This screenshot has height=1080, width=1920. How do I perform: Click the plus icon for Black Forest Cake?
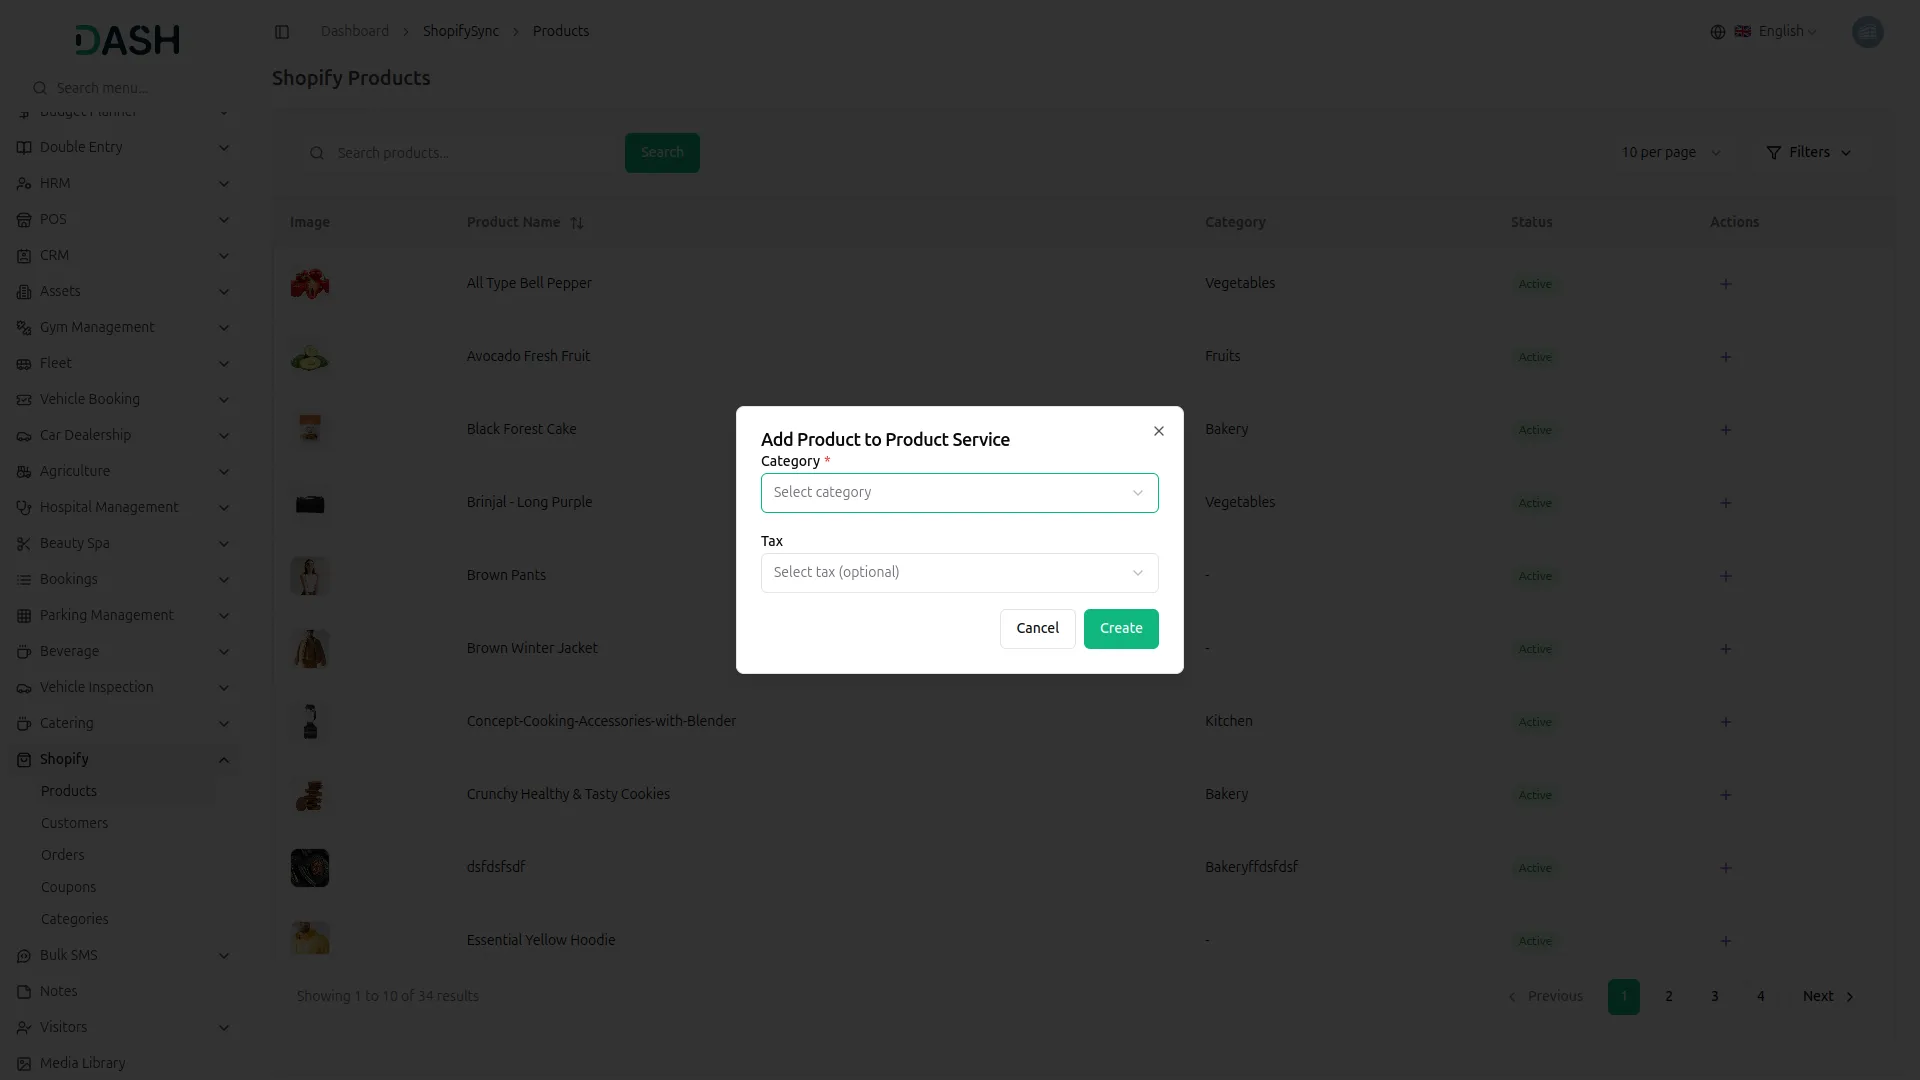1726,430
